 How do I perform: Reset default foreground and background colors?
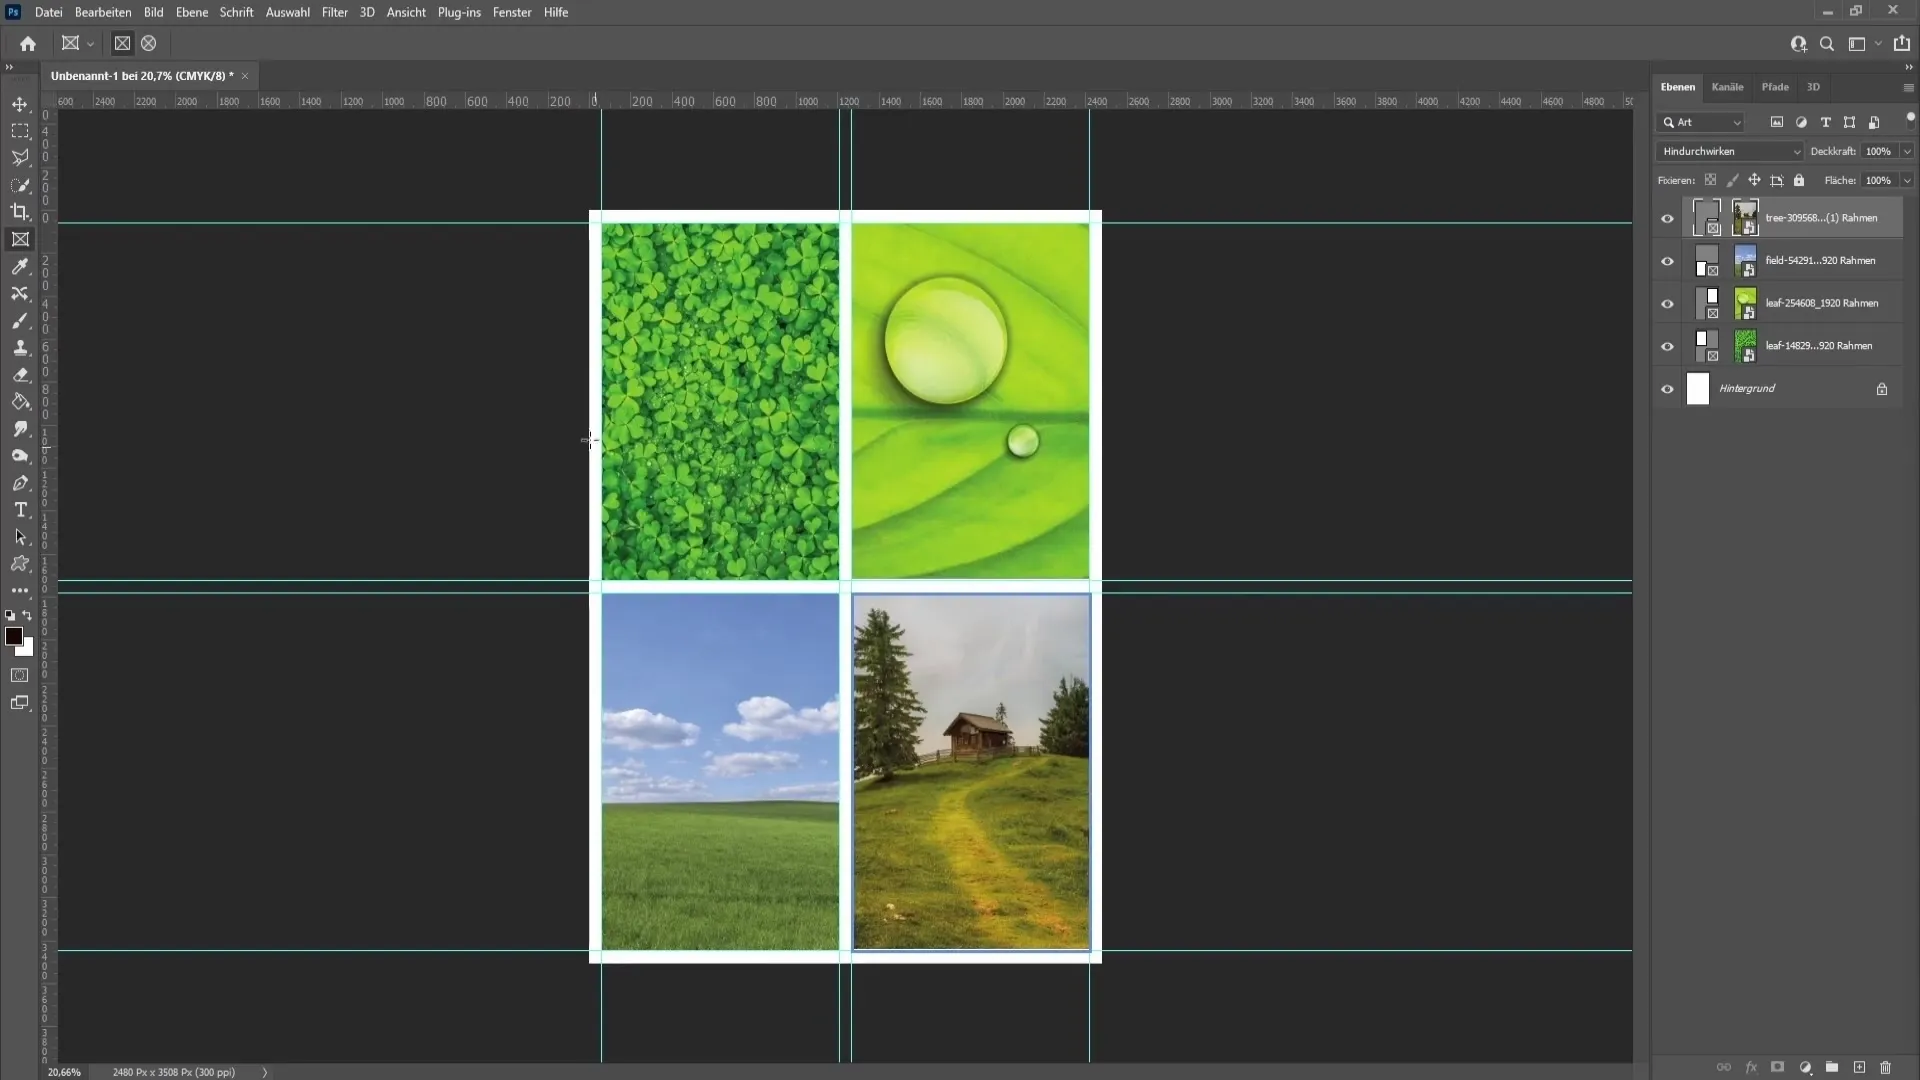(x=10, y=616)
